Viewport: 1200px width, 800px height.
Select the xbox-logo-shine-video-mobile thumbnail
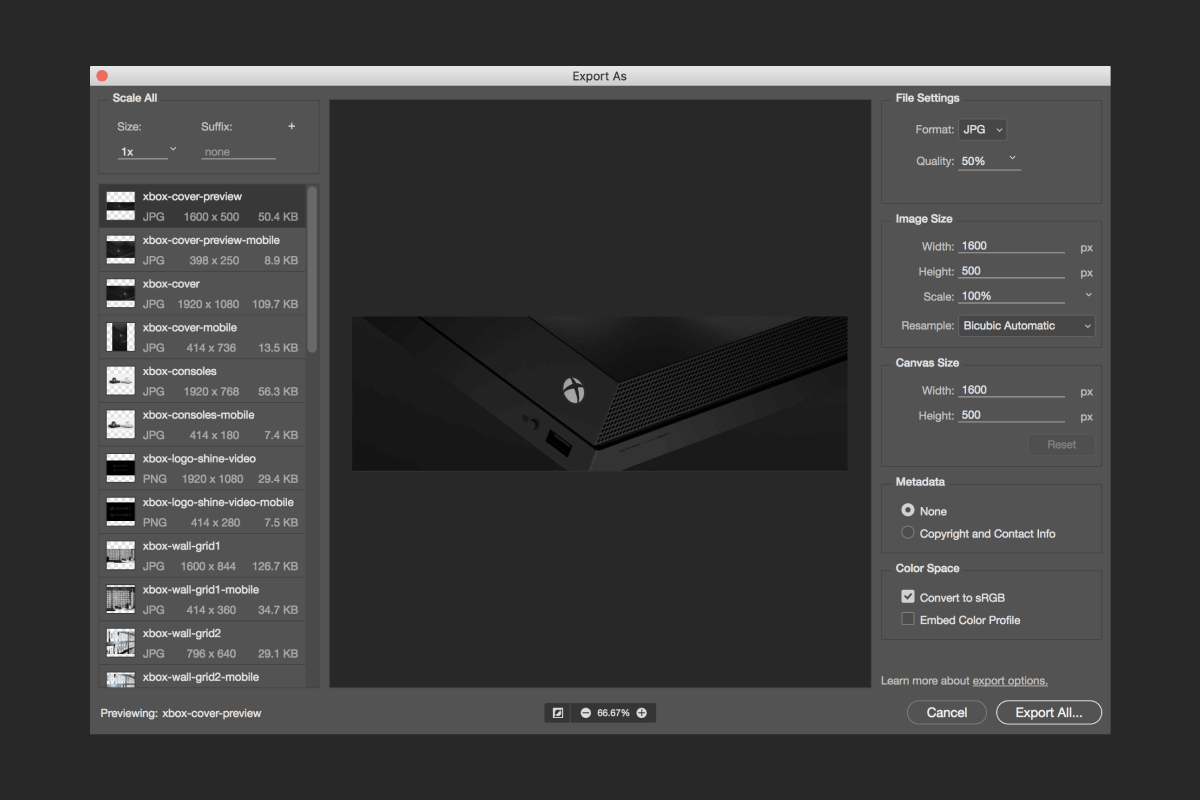[121, 512]
